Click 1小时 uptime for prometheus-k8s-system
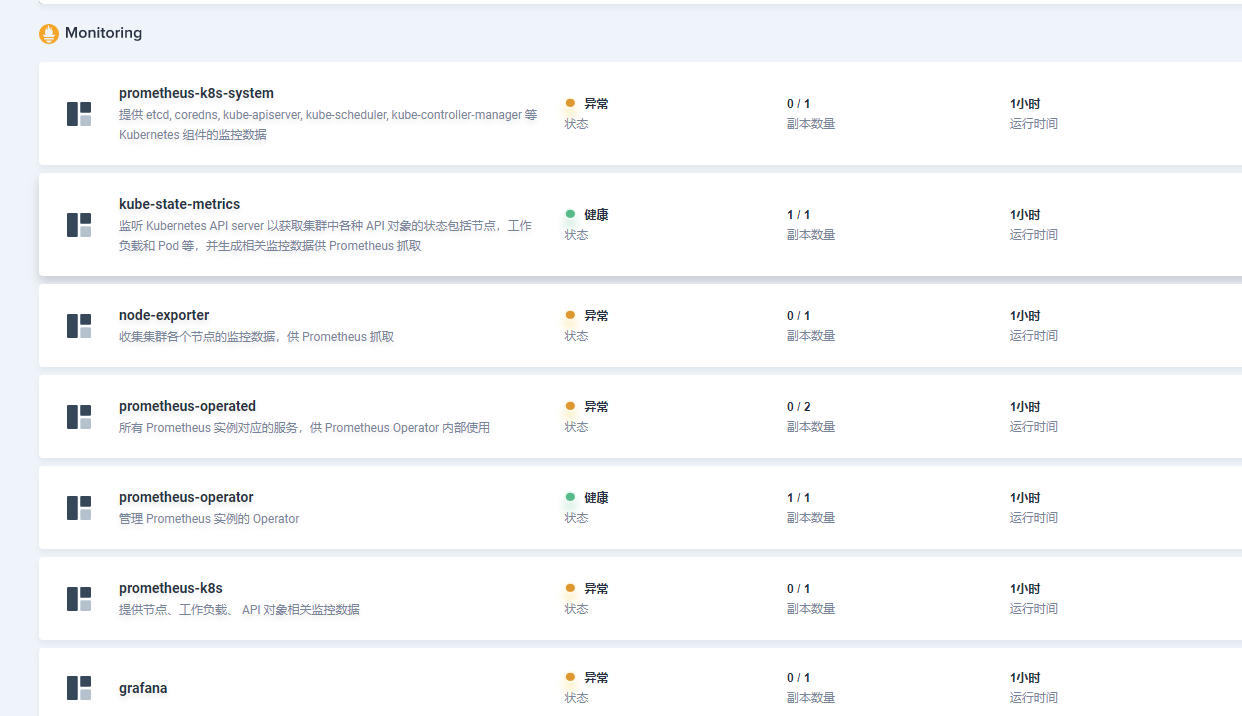This screenshot has height=716, width=1242. tap(1025, 104)
